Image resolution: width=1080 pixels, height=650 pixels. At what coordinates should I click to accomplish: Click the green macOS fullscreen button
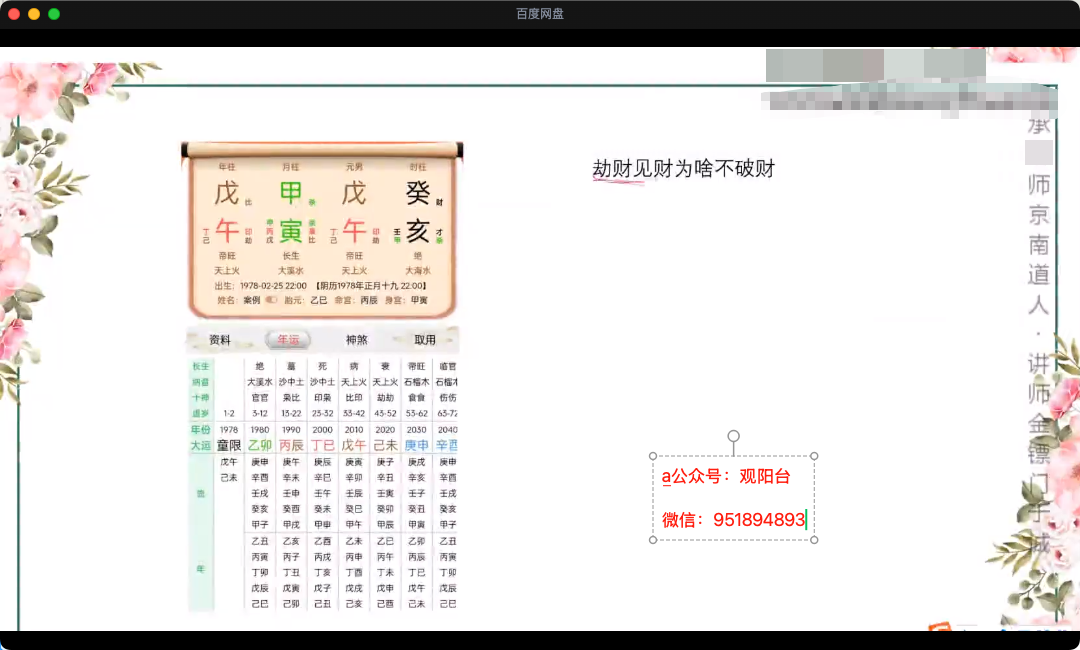coord(54,14)
